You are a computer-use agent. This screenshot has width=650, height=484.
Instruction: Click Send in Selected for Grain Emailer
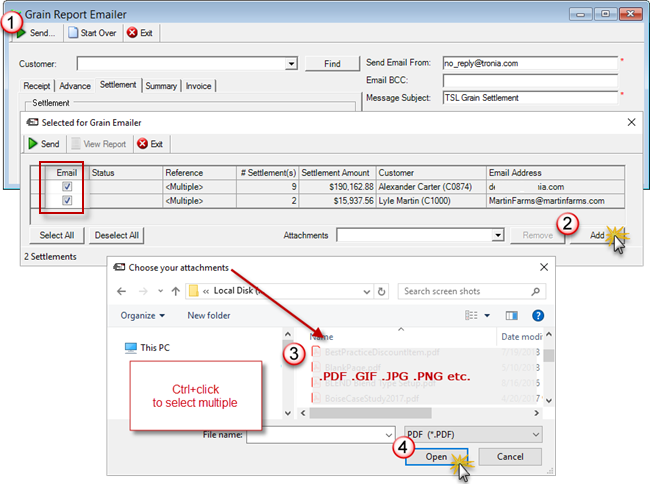tap(44, 144)
